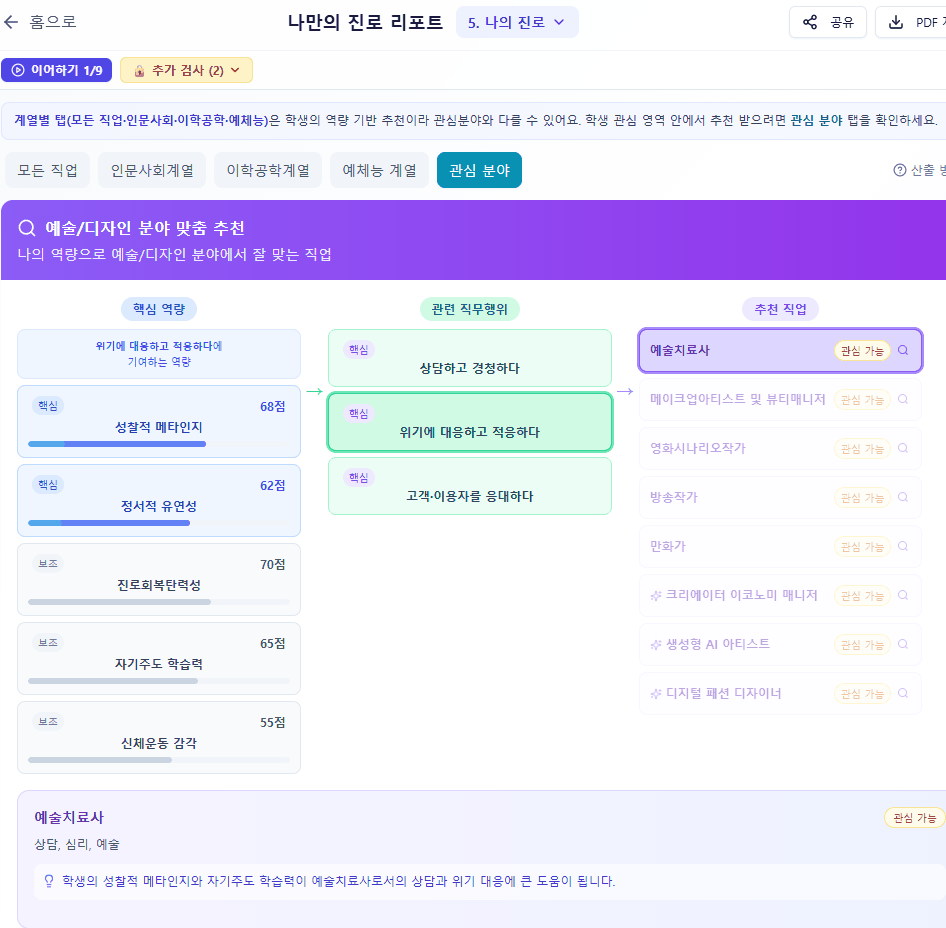Click 관심 가능 badge on 만화가 row
The height and width of the screenshot is (928, 946).
point(862,547)
